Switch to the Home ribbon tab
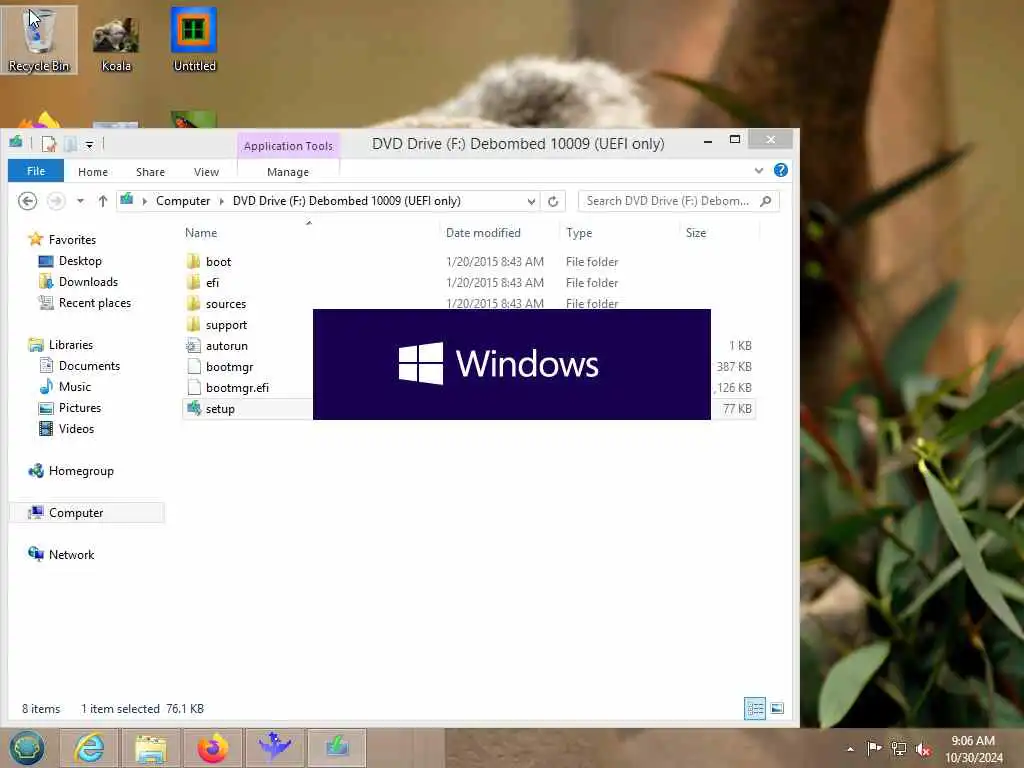The height and width of the screenshot is (768, 1024). [x=93, y=172]
